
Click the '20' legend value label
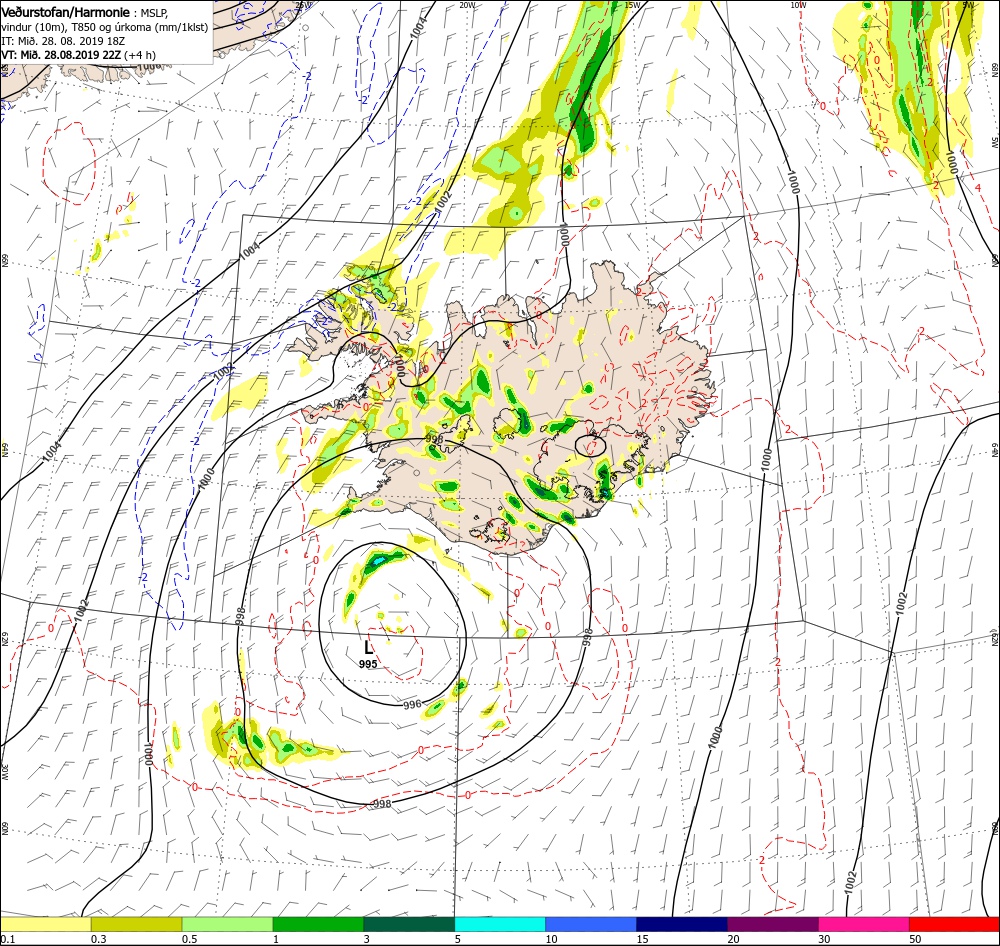[x=734, y=939]
